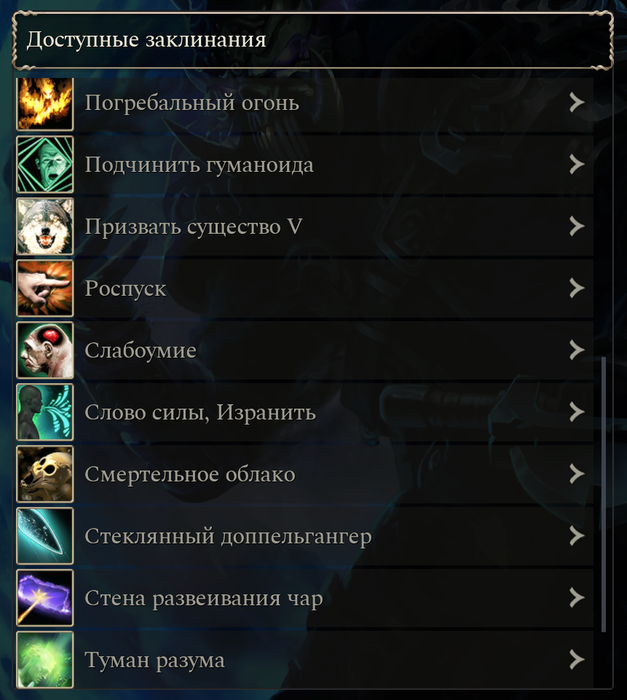Expand the Подчинить гуманоида chevron arrow
Viewport: 627px width, 700px height.
tap(577, 164)
